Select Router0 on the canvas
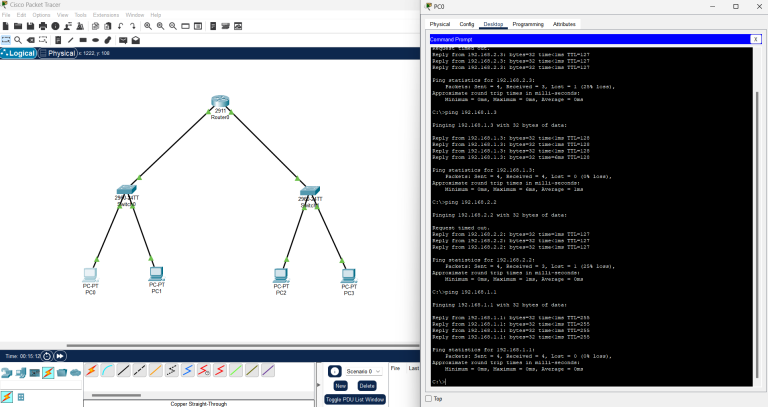Screen dimensions: 768x407 220,101
